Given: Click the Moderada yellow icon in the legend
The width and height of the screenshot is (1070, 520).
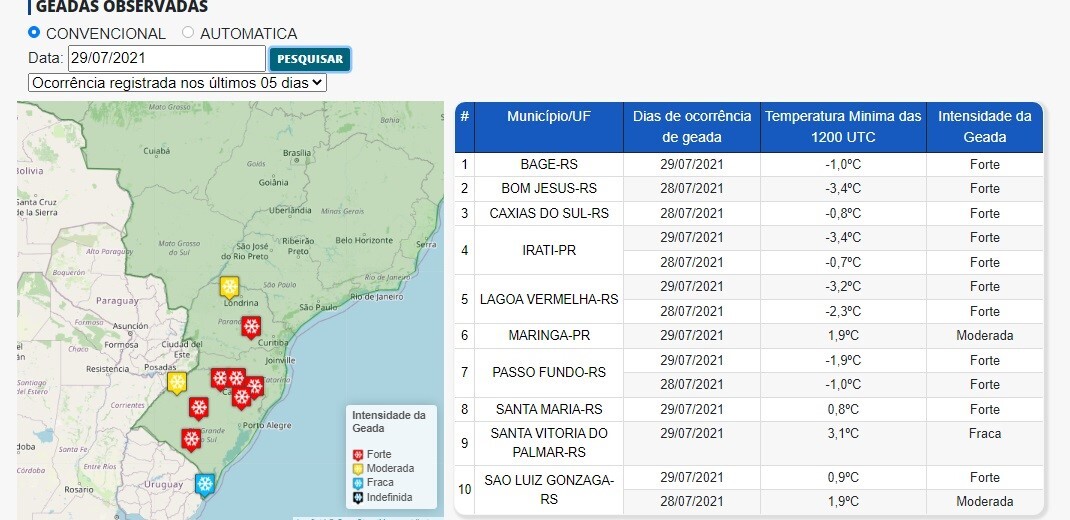Looking at the screenshot, I should tap(359, 468).
